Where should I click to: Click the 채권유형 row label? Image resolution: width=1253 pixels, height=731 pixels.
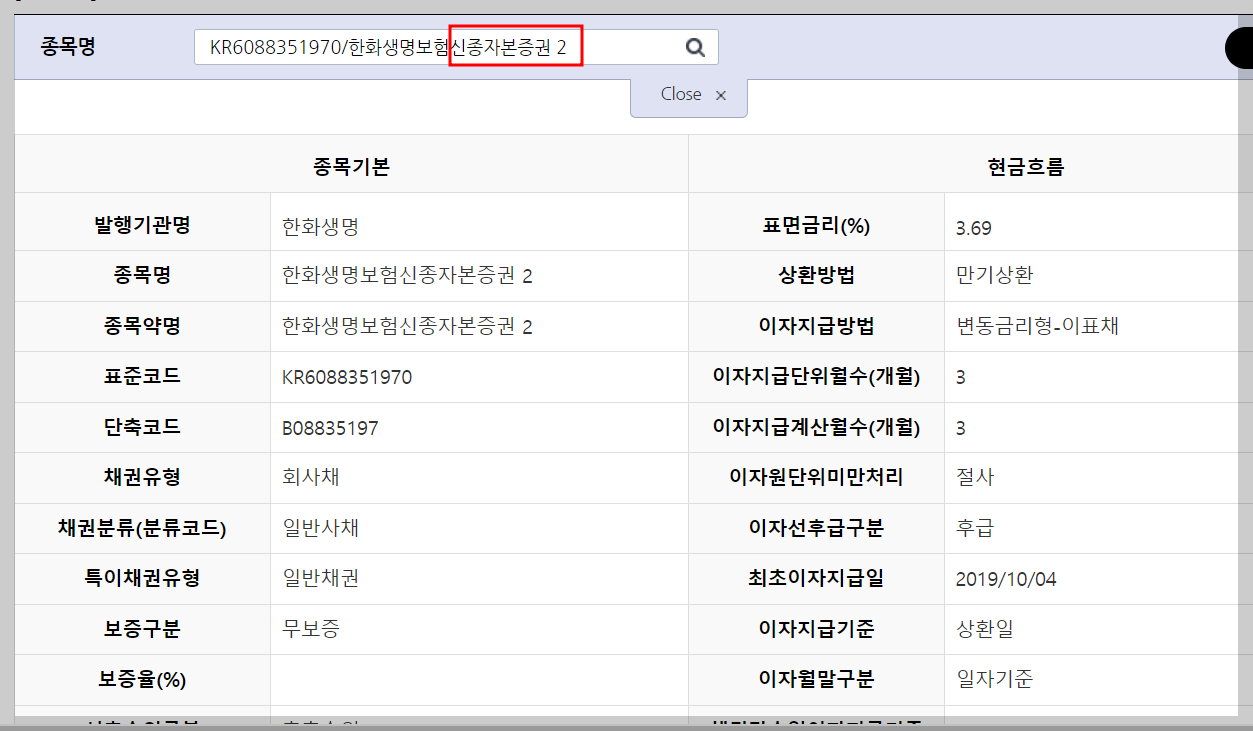(142, 478)
